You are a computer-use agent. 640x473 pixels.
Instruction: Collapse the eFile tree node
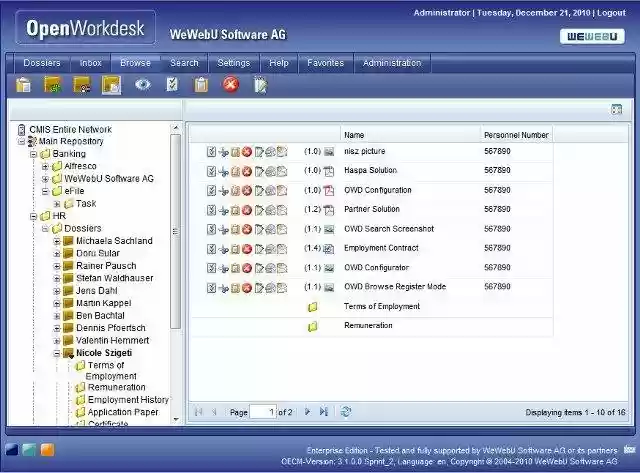point(45,191)
